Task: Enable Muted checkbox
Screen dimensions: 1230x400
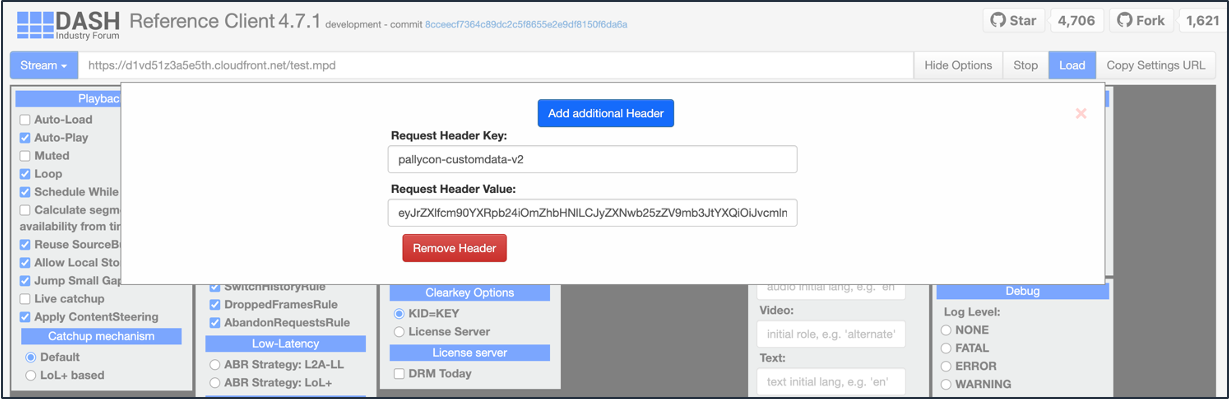Action: (25, 156)
